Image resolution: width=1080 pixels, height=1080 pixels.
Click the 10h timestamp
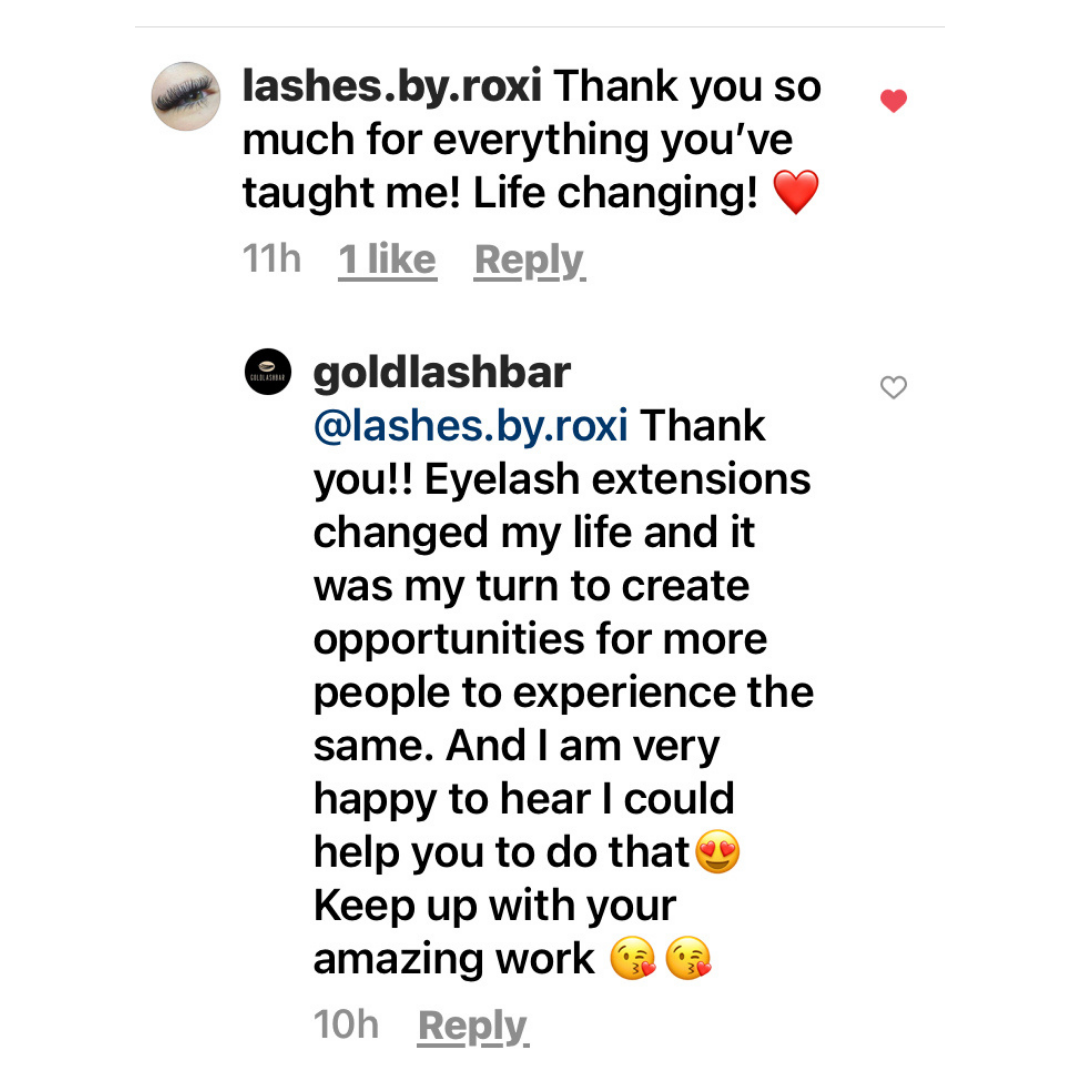(x=346, y=1026)
